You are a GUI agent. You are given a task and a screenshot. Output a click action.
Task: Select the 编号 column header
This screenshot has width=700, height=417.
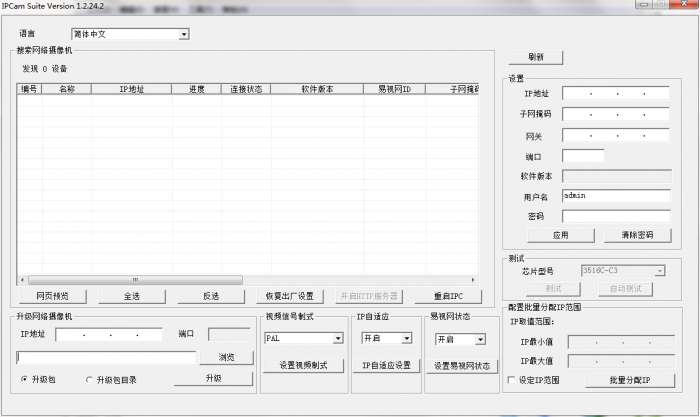pyautogui.click(x=29, y=89)
